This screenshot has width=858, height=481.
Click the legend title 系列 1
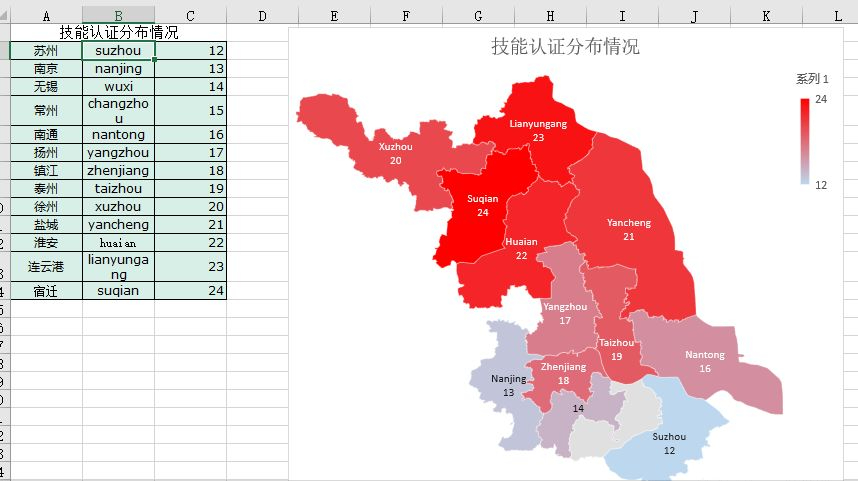[x=812, y=79]
